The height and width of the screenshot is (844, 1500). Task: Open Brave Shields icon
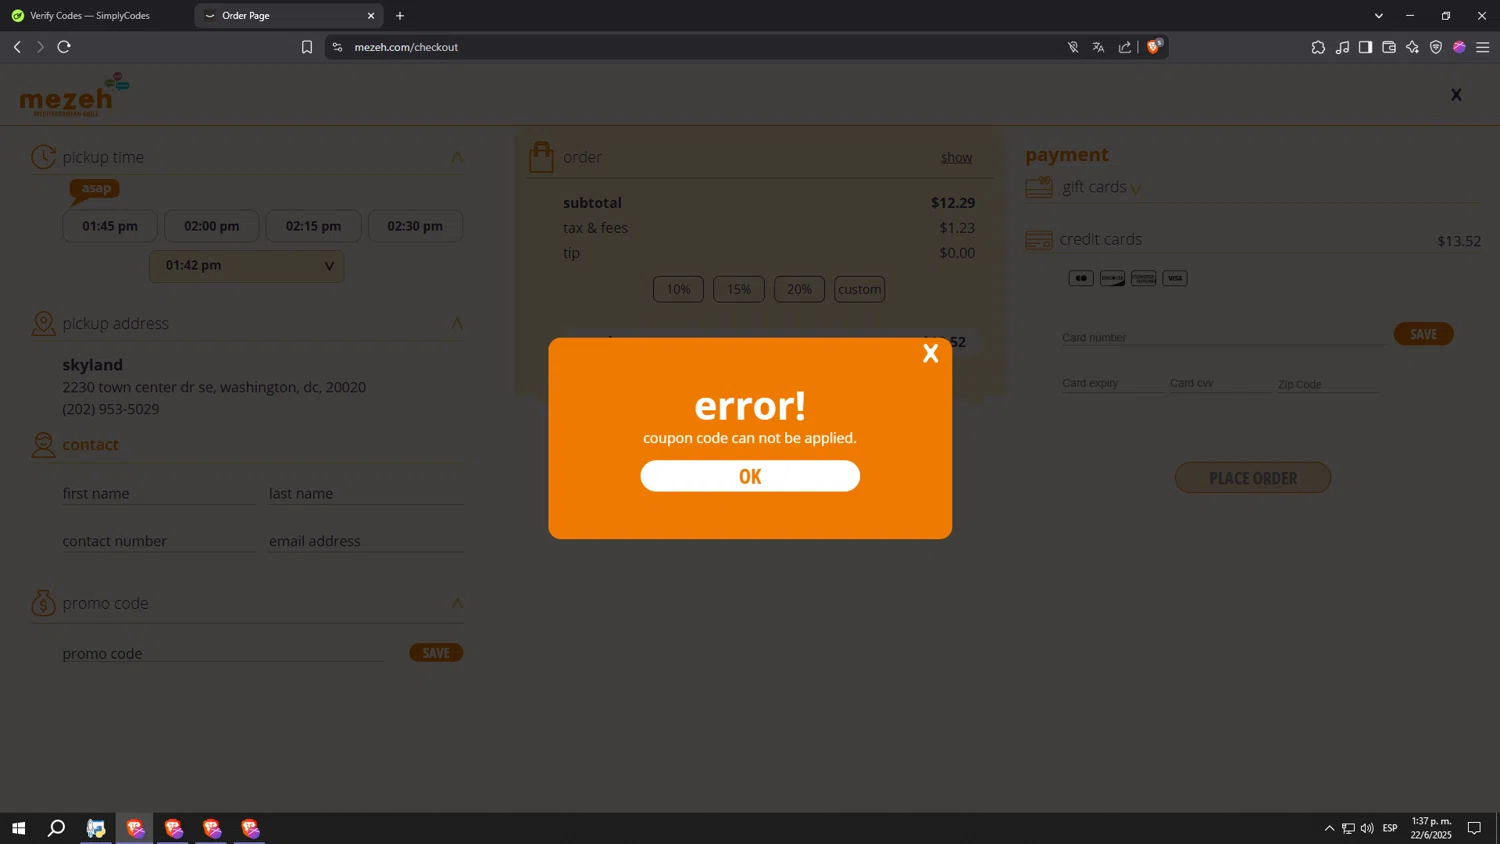1154,46
